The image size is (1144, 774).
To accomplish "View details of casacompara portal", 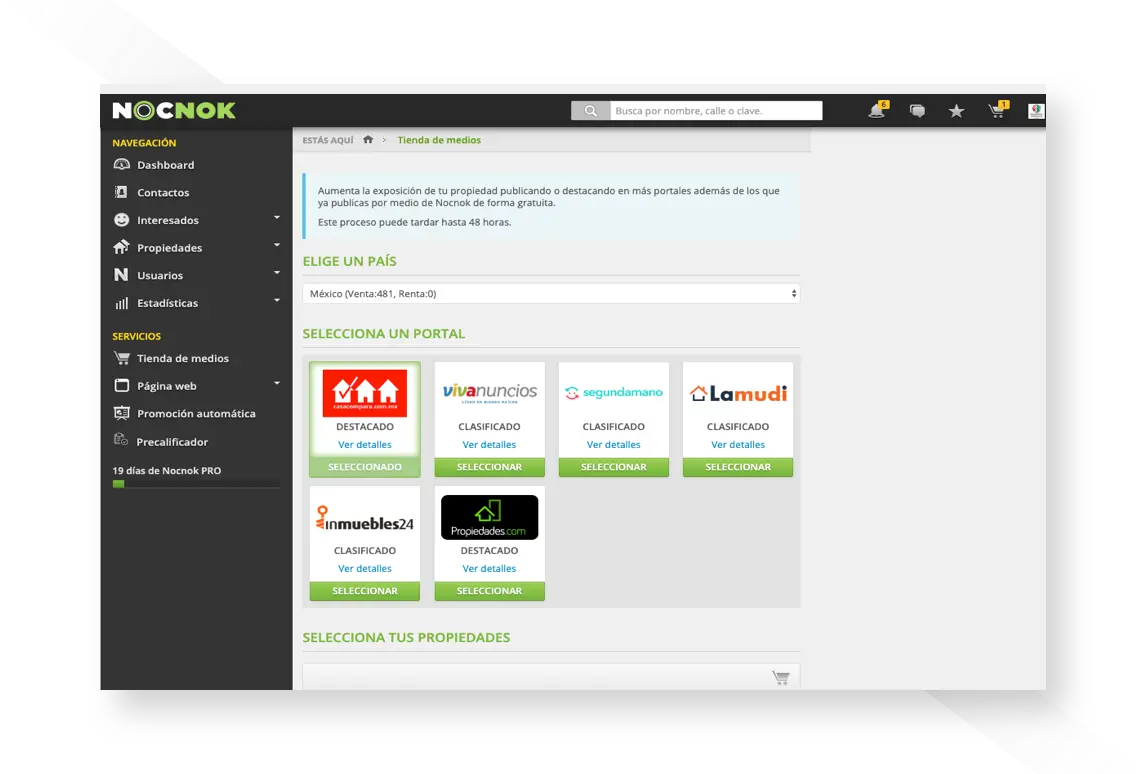I will click(365, 444).
